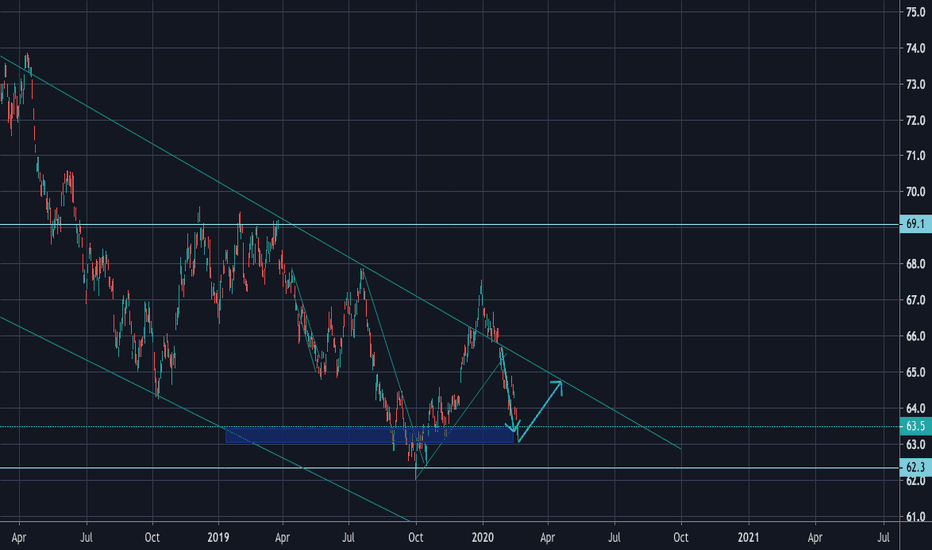Click the Jul label between 2019 and 2020
The height and width of the screenshot is (550, 932).
coord(348,538)
